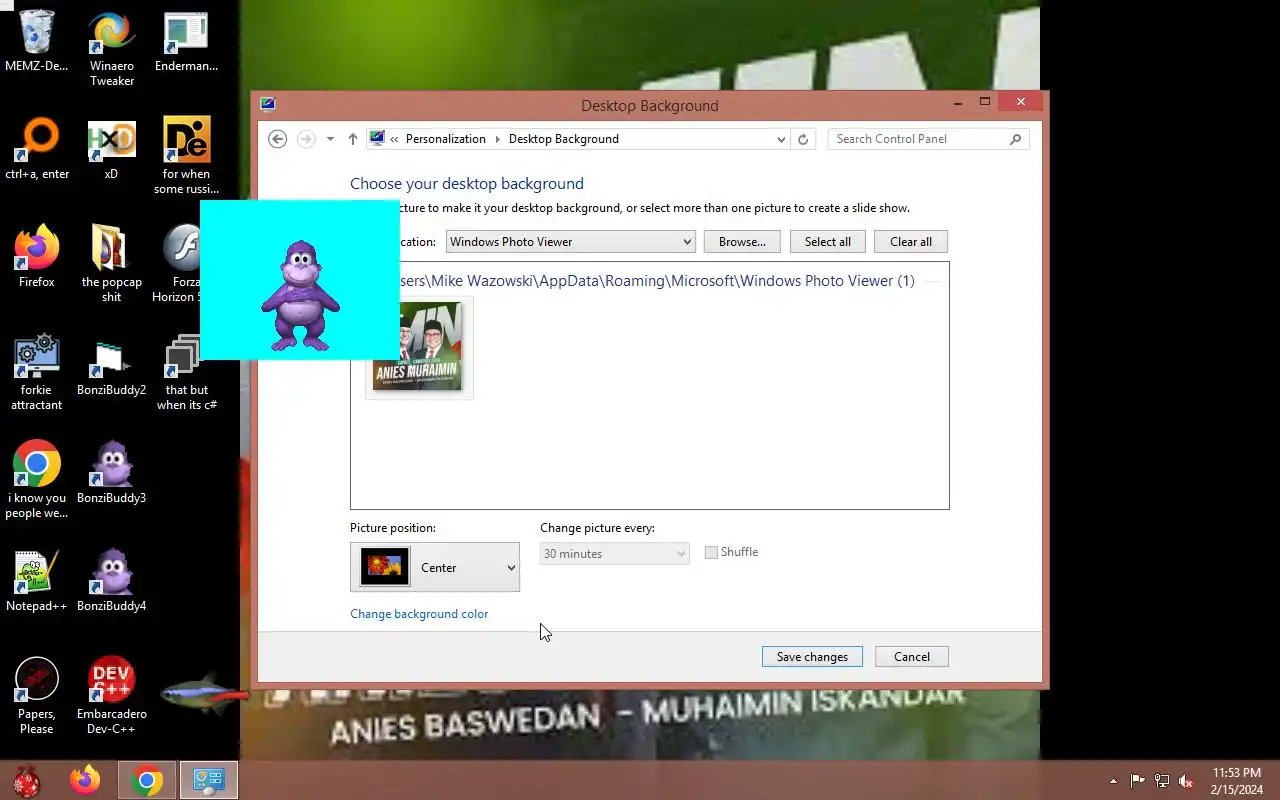This screenshot has width=1280, height=800.
Task: Click the BonziBuddy purple gorilla
Action: point(300,295)
